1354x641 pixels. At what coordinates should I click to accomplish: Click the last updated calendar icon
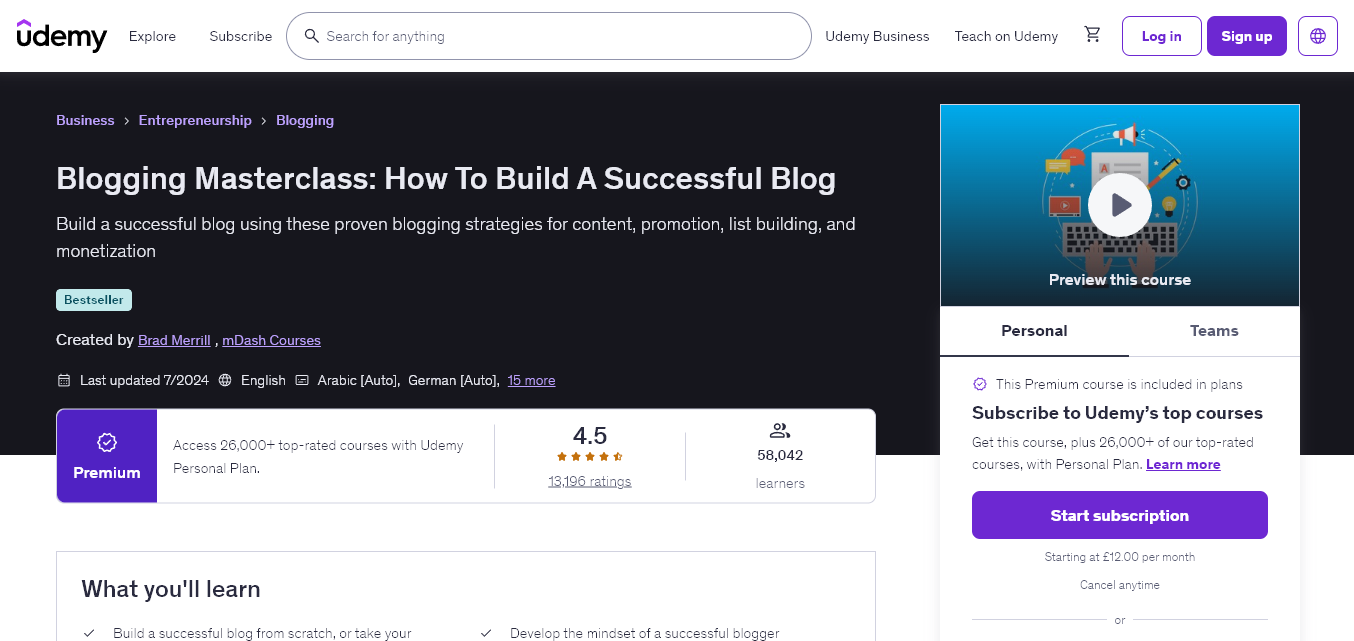point(64,380)
